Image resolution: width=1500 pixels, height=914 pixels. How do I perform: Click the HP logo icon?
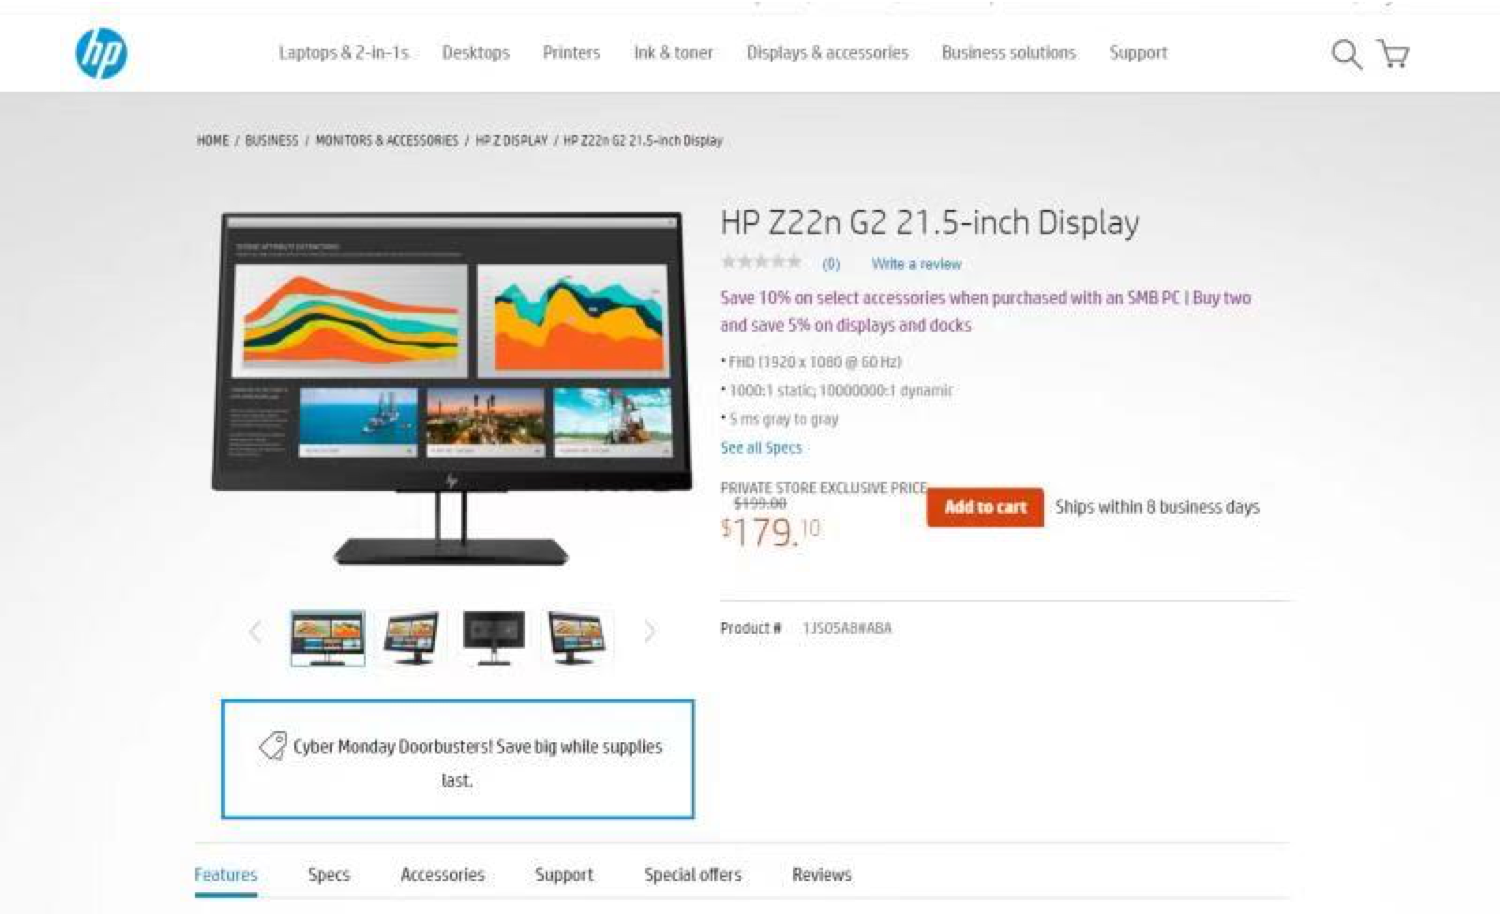click(x=101, y=53)
